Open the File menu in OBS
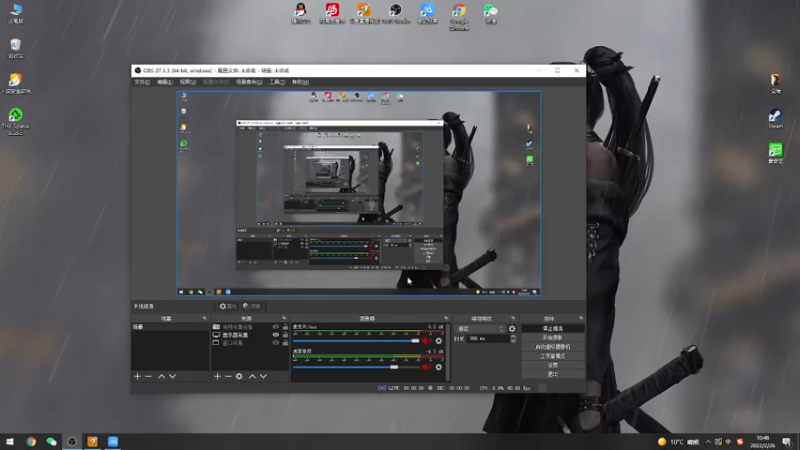 click(x=142, y=82)
